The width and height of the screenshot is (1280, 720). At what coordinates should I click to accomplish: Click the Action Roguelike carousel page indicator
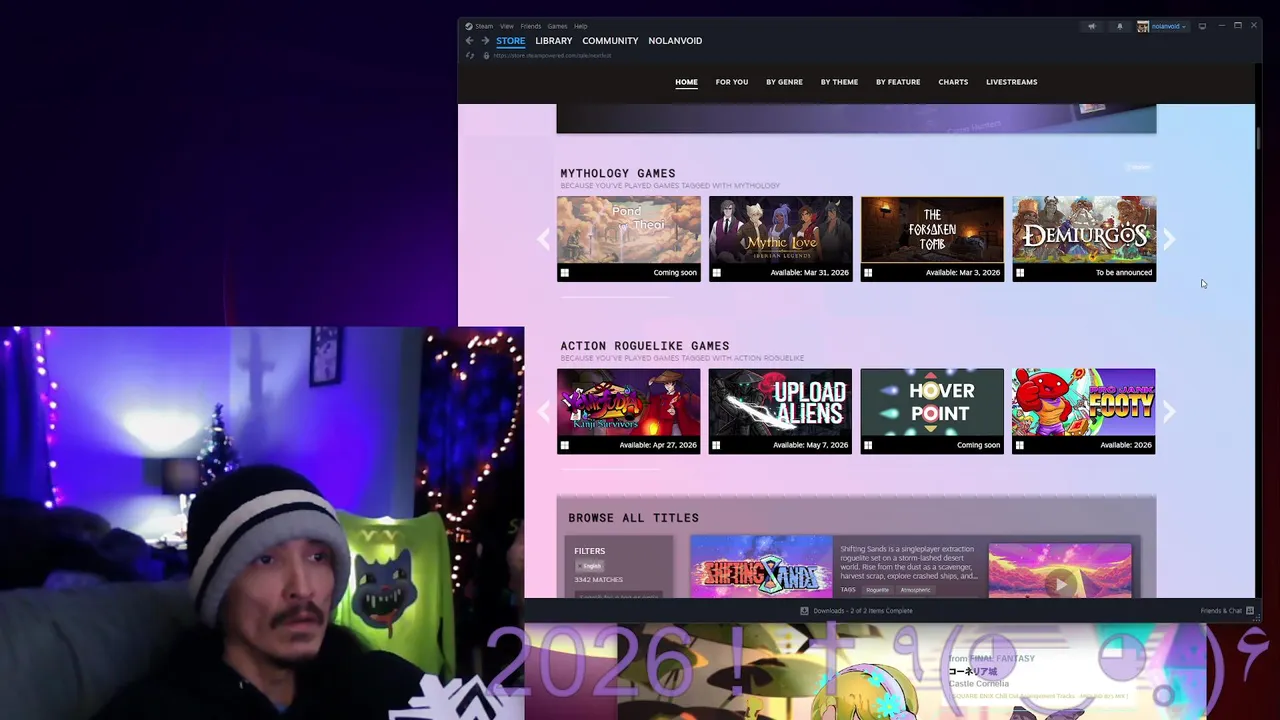[x=613, y=469]
